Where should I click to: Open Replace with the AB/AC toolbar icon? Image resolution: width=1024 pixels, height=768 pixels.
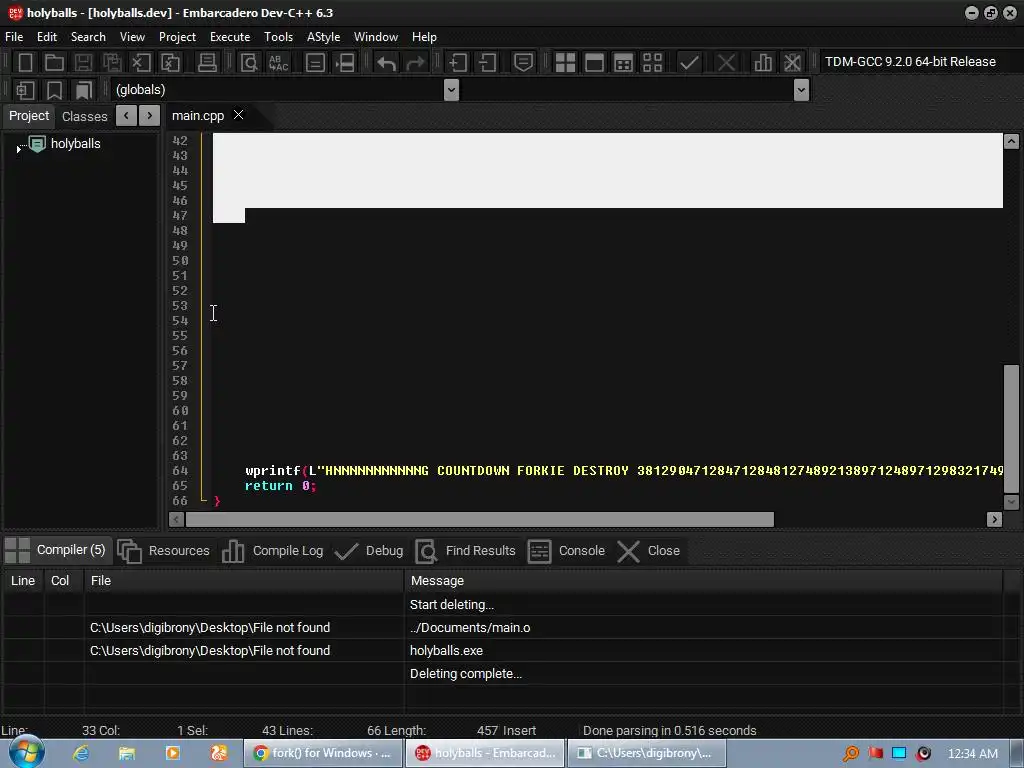[278, 63]
